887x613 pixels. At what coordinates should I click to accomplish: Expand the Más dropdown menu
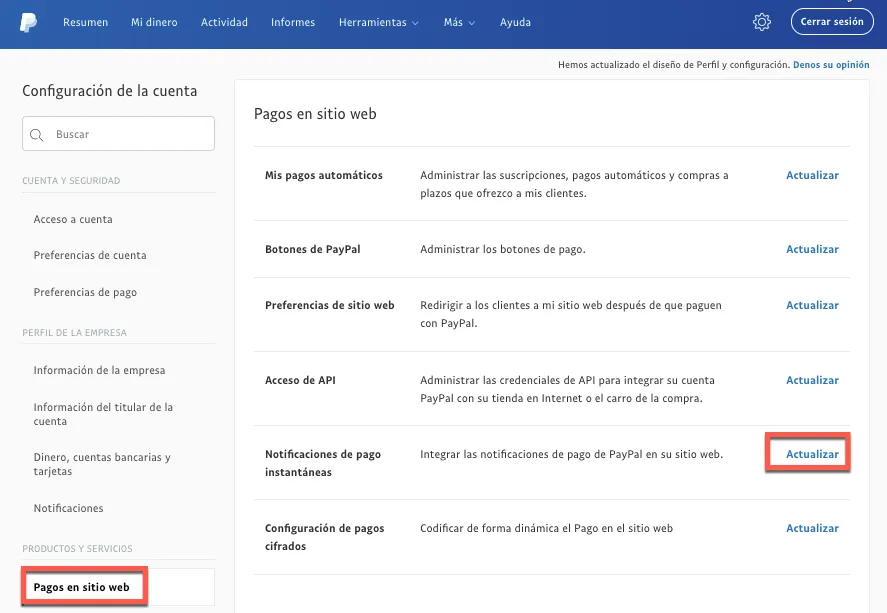click(x=459, y=23)
